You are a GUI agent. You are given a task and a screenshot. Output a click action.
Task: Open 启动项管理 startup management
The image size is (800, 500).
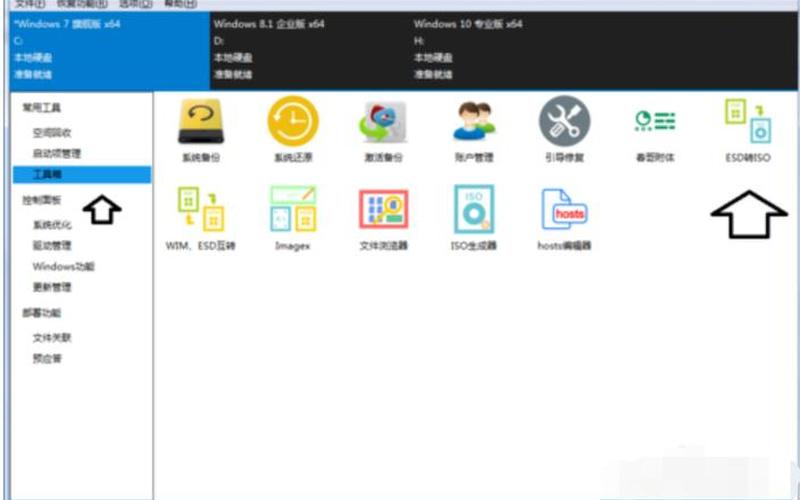click(57, 154)
